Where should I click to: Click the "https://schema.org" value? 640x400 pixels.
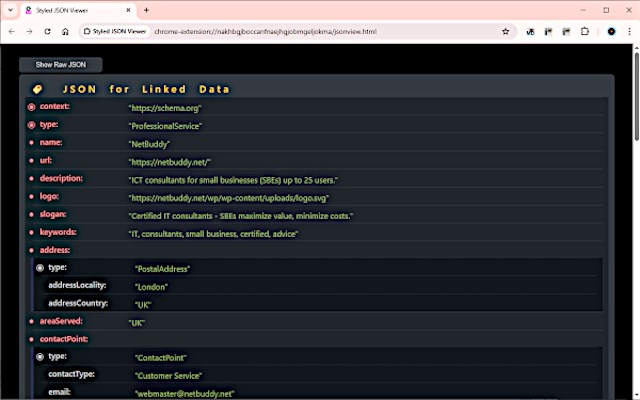[x=165, y=108]
